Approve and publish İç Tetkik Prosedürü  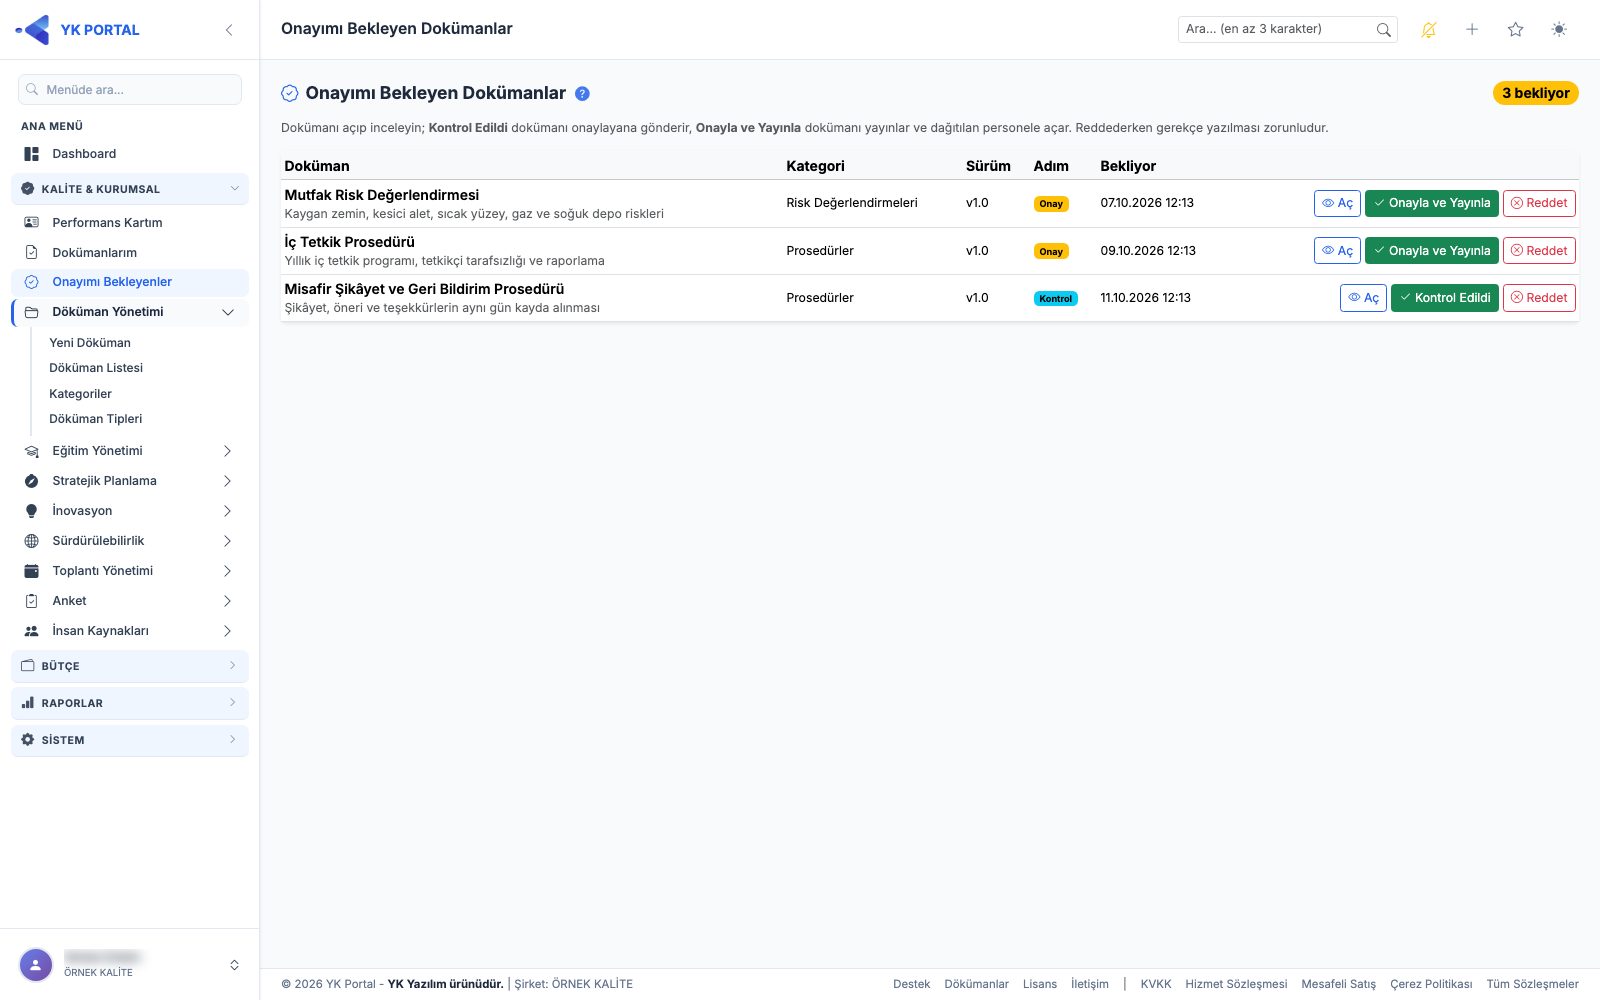1431,251
